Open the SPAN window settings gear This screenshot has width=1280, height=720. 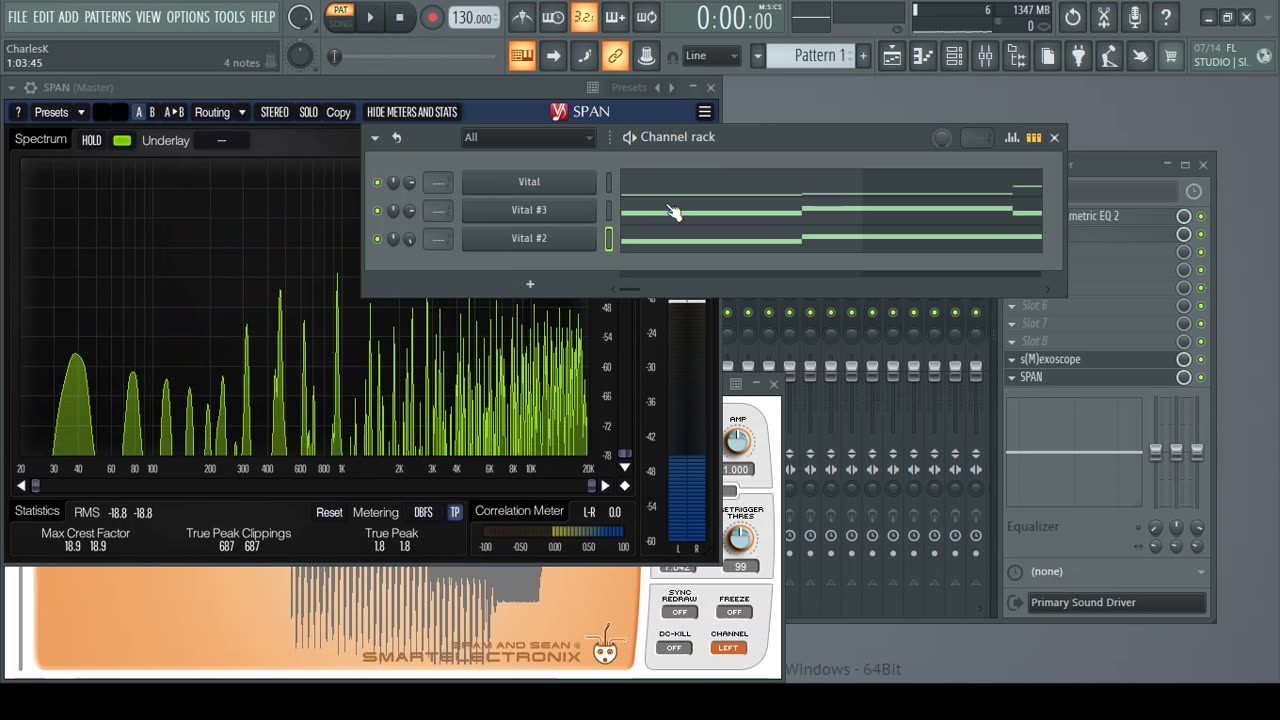30,88
